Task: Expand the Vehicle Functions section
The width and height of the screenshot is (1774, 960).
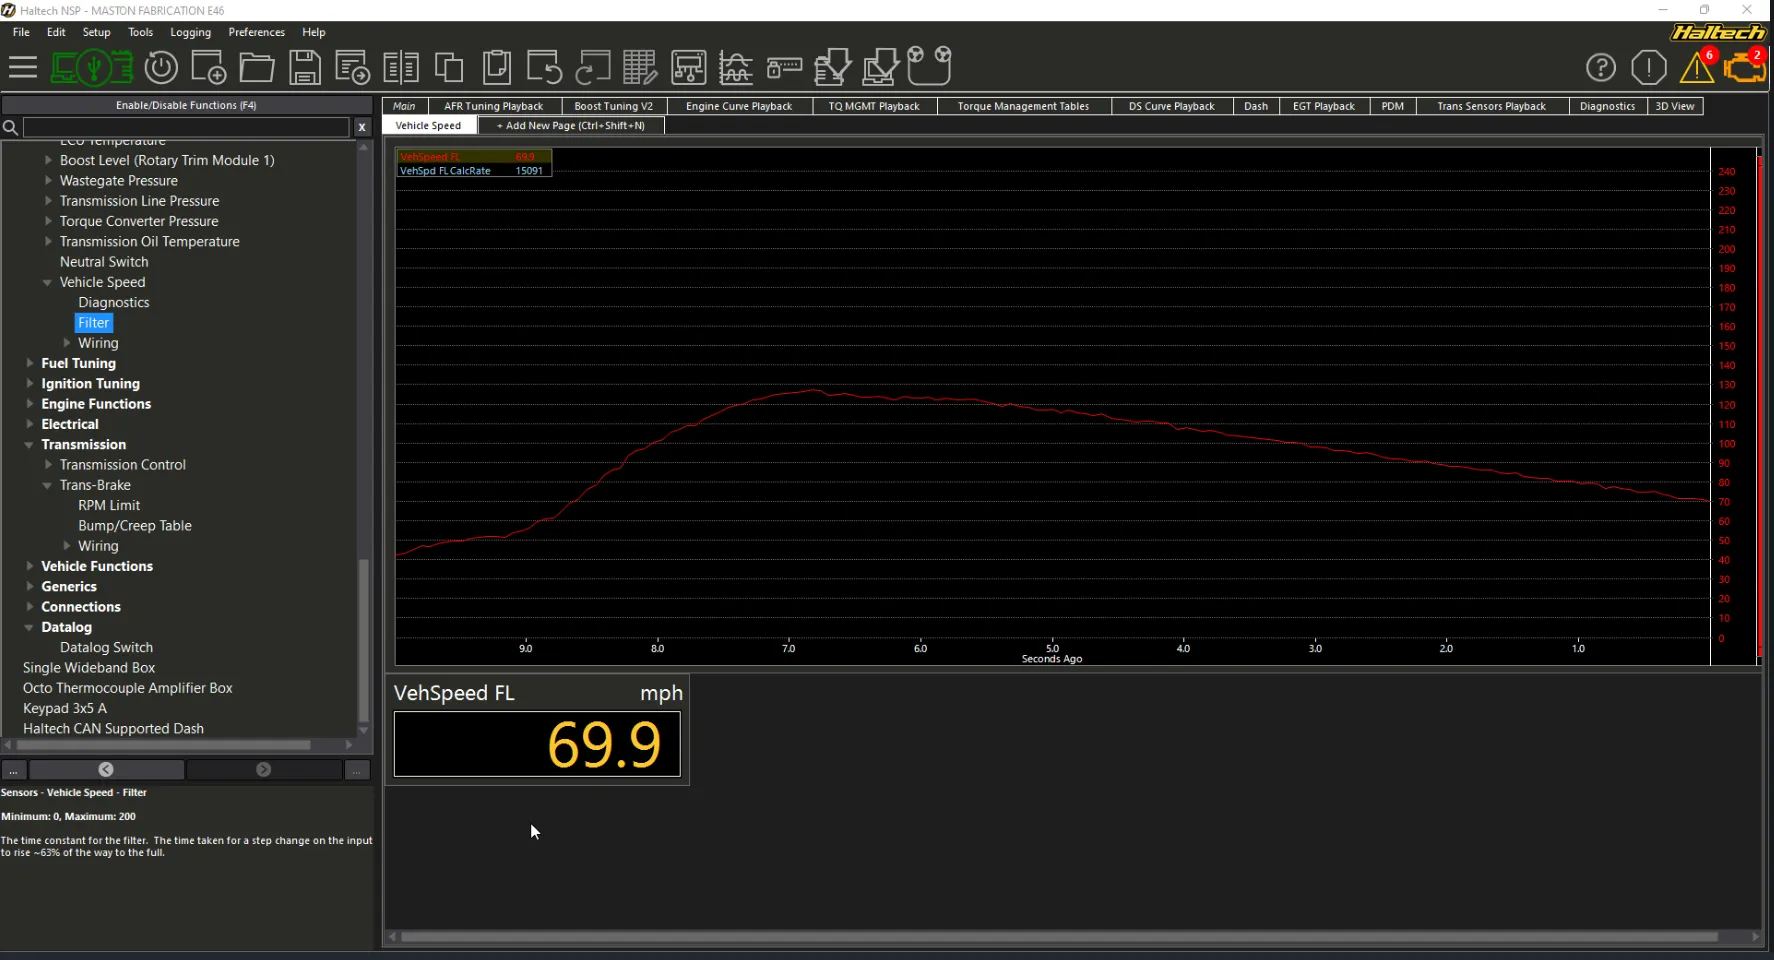Action: [x=29, y=566]
